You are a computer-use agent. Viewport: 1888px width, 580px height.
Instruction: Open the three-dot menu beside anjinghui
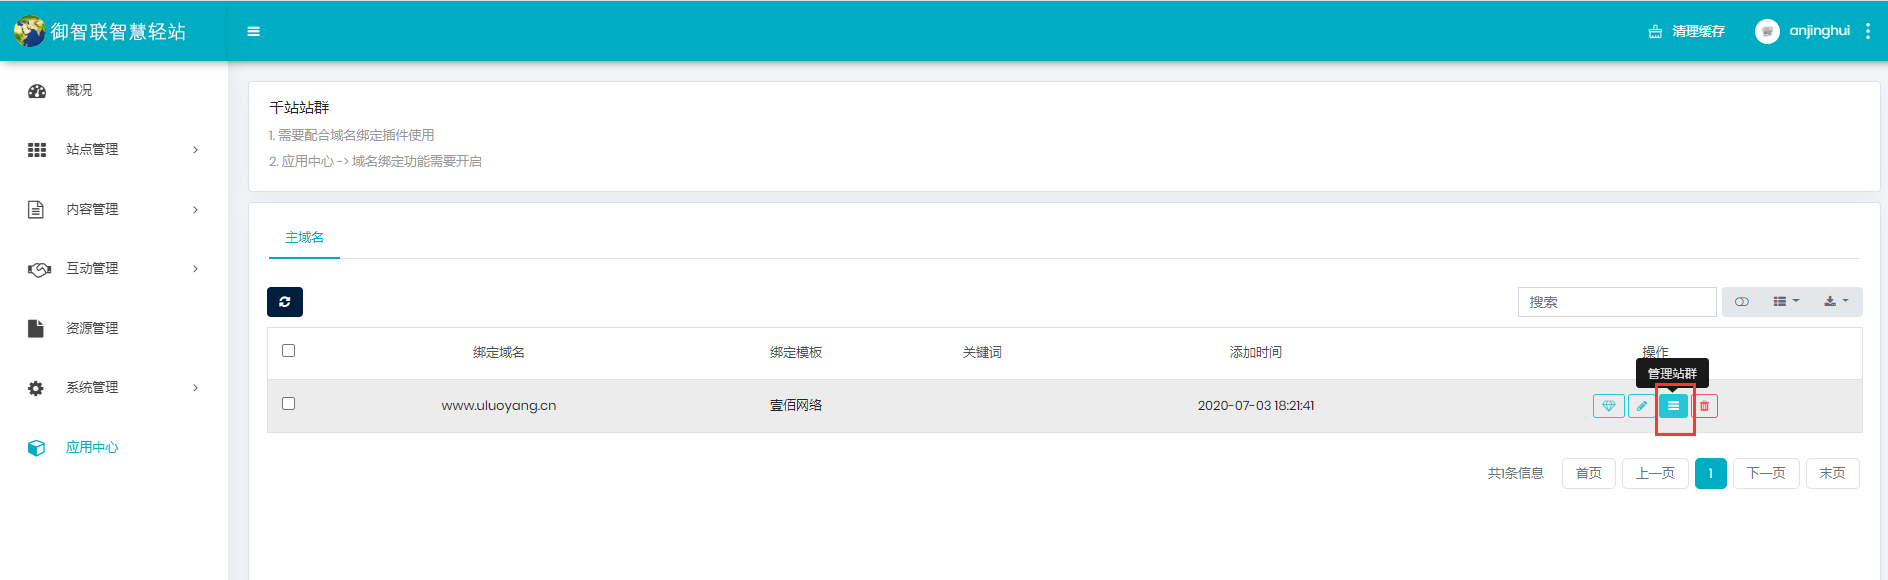1868,32
